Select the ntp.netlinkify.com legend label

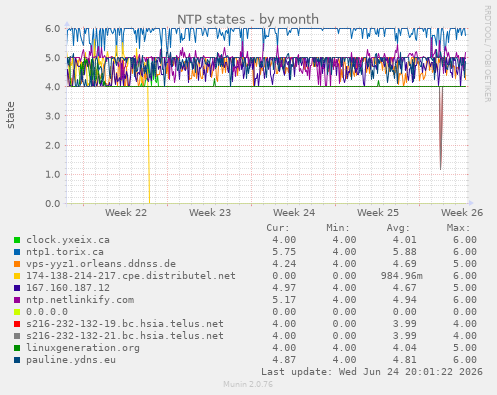pyautogui.click(x=80, y=300)
